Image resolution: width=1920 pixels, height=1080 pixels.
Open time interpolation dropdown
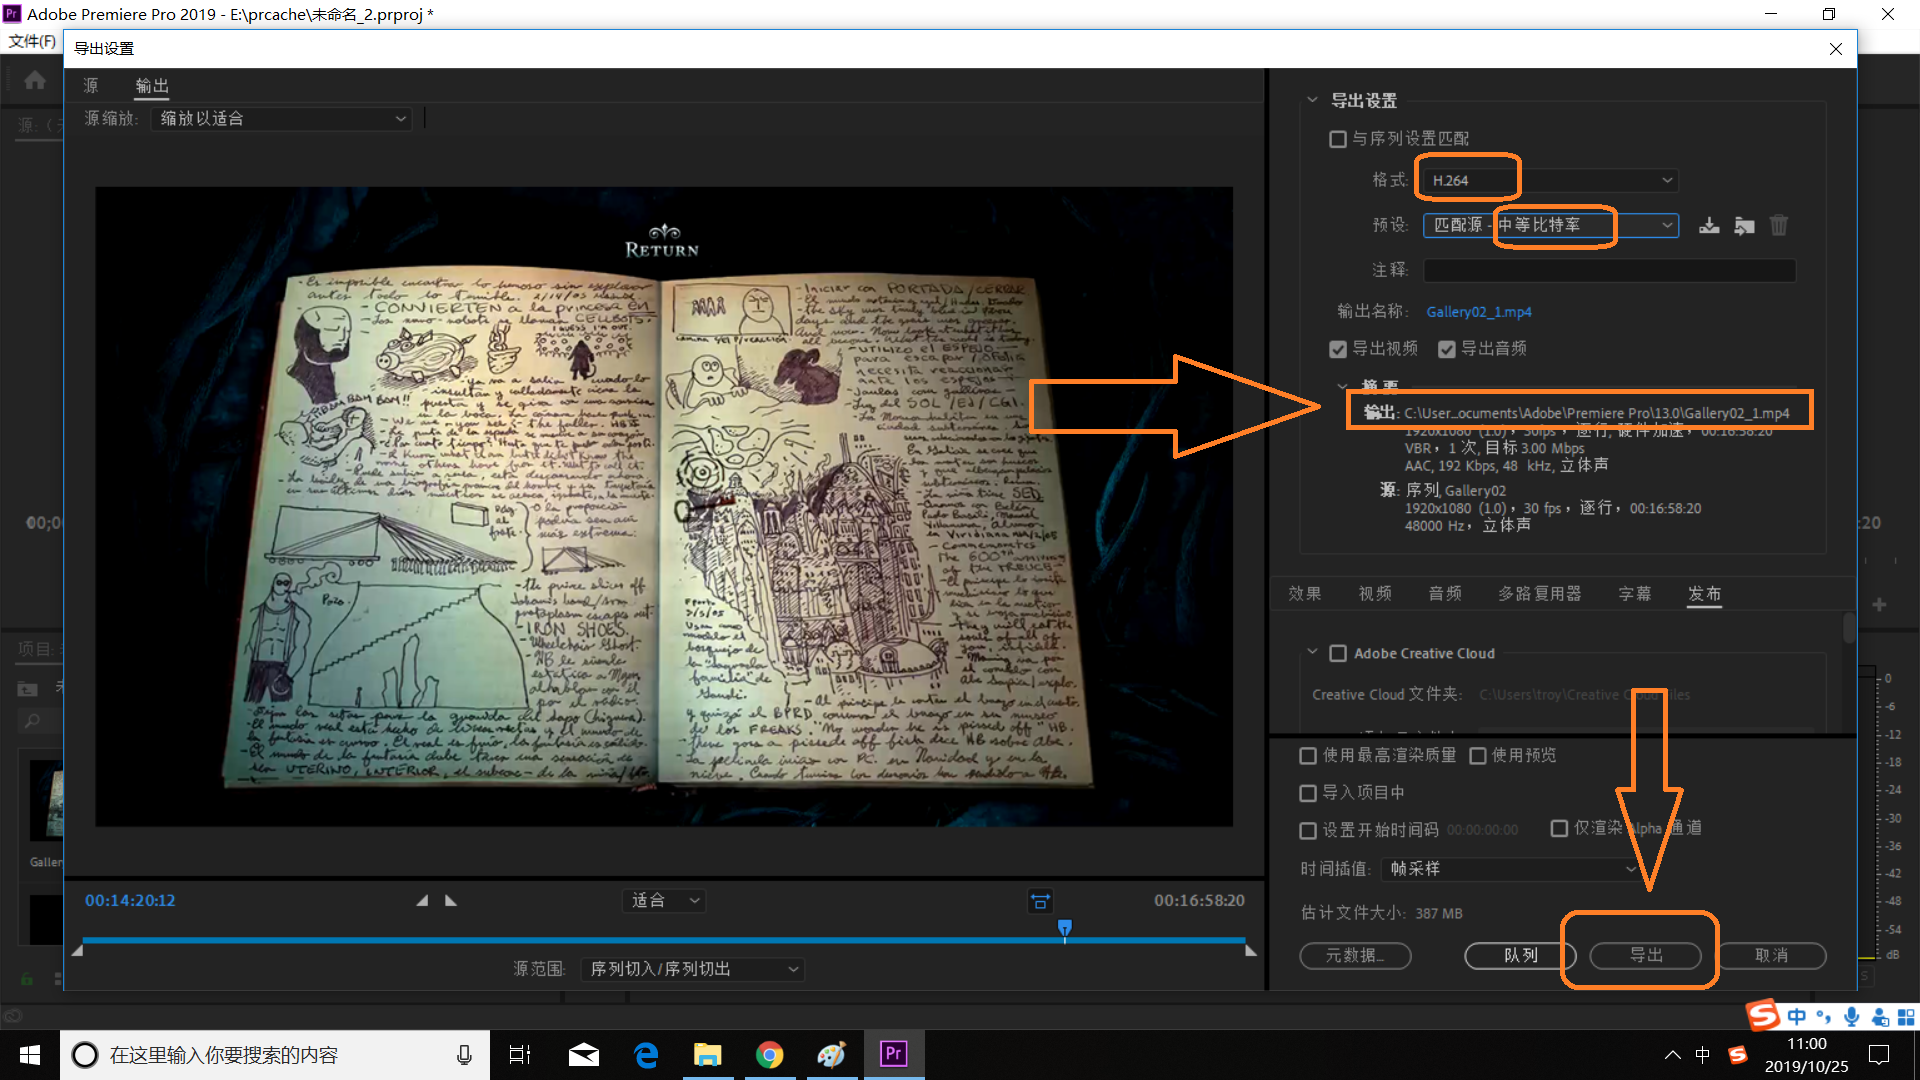1512,869
